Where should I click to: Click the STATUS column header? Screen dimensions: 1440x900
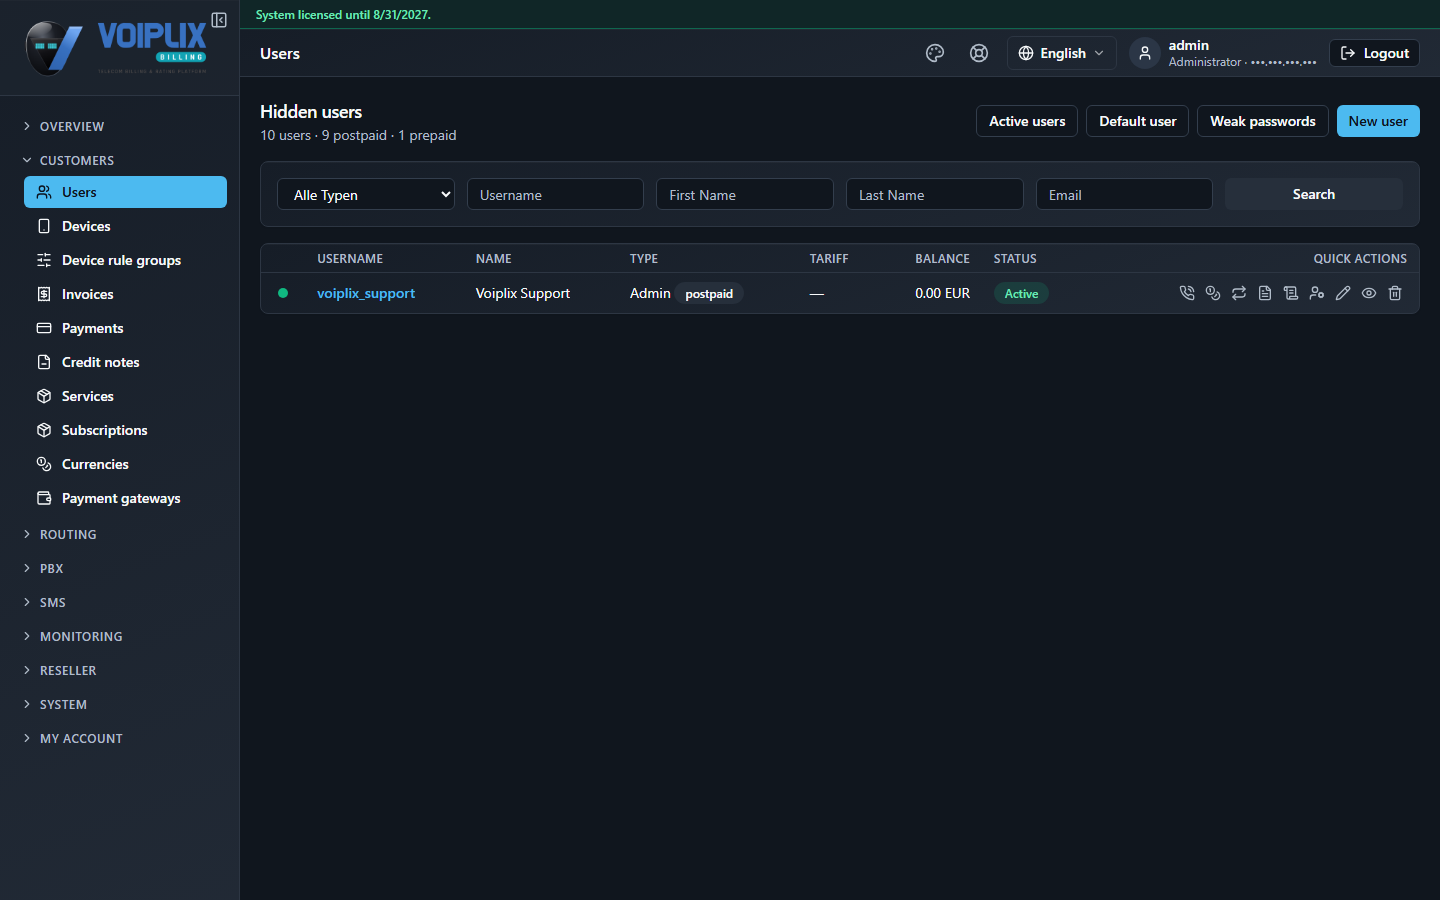(1015, 258)
